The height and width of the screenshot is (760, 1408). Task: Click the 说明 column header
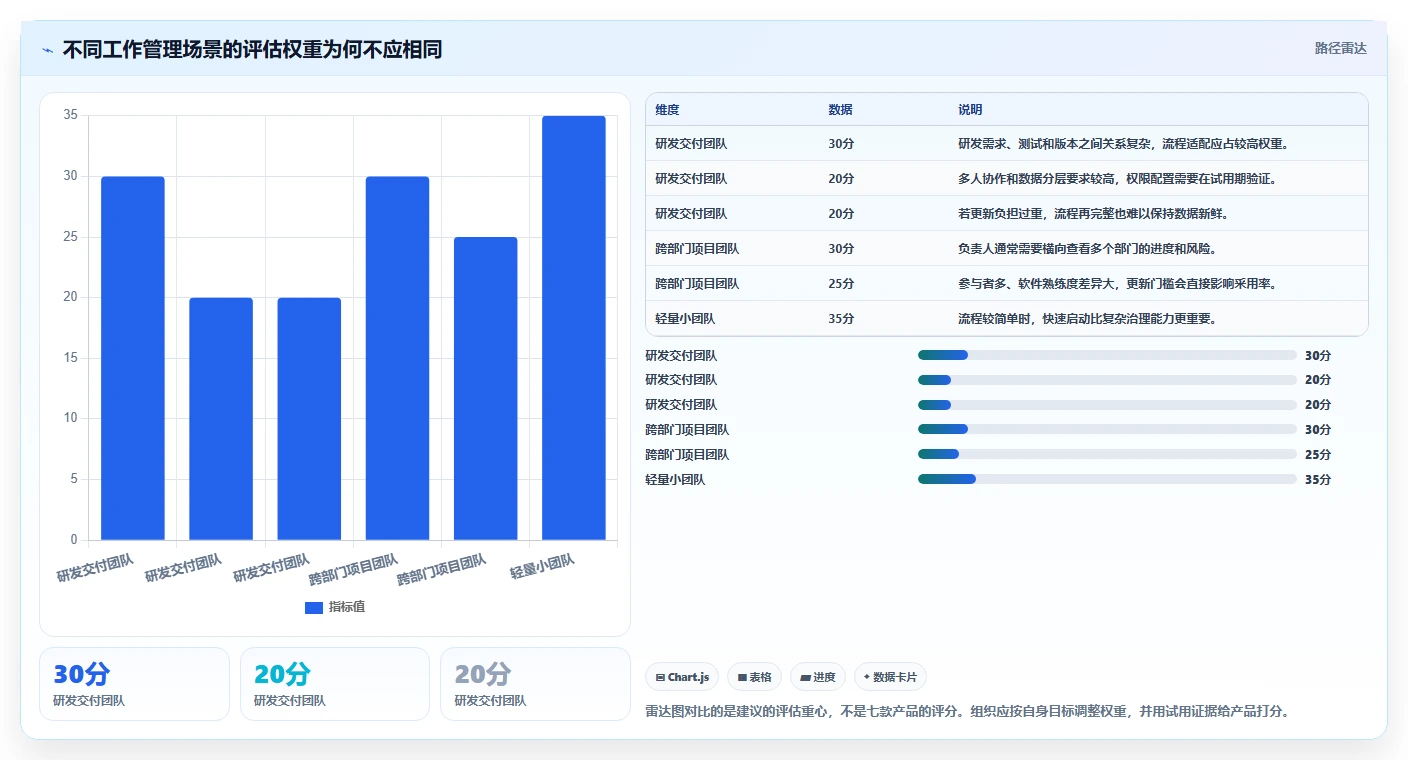(x=970, y=110)
